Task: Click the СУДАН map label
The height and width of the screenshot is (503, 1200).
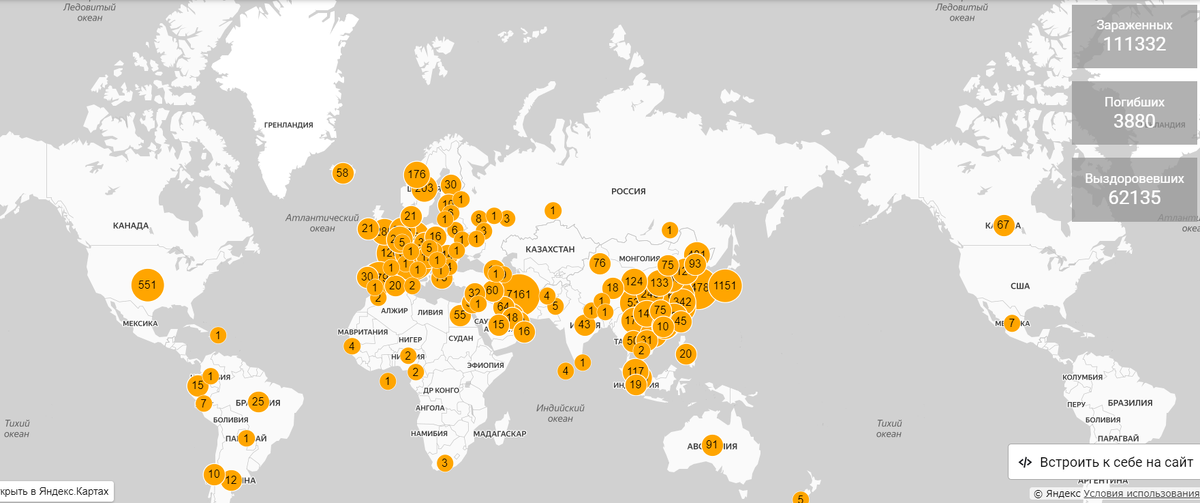Action: 462,338
